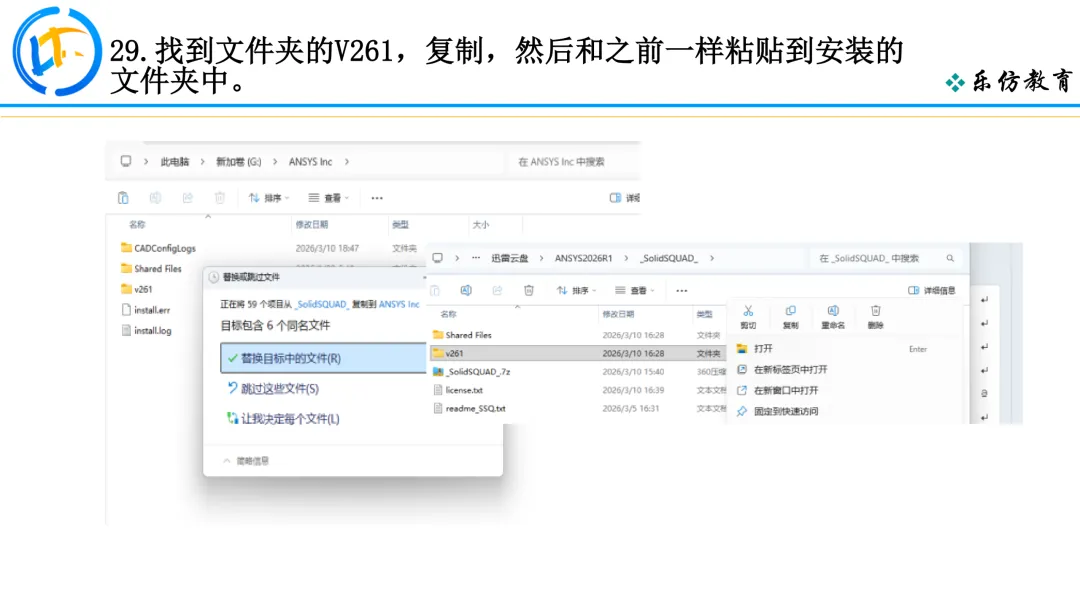
Task: Click the monitor icon in _SolidSQUAD_ address bar
Action: click(x=437, y=258)
